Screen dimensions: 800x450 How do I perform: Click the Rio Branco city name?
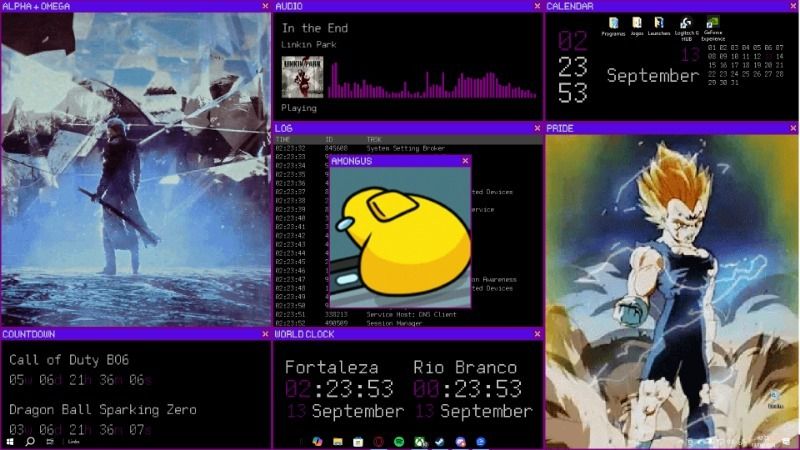tap(465, 367)
